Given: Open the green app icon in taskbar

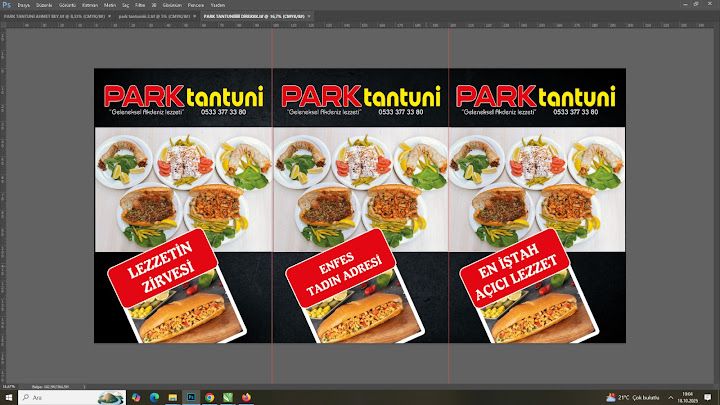Looking at the screenshot, I should (228, 397).
